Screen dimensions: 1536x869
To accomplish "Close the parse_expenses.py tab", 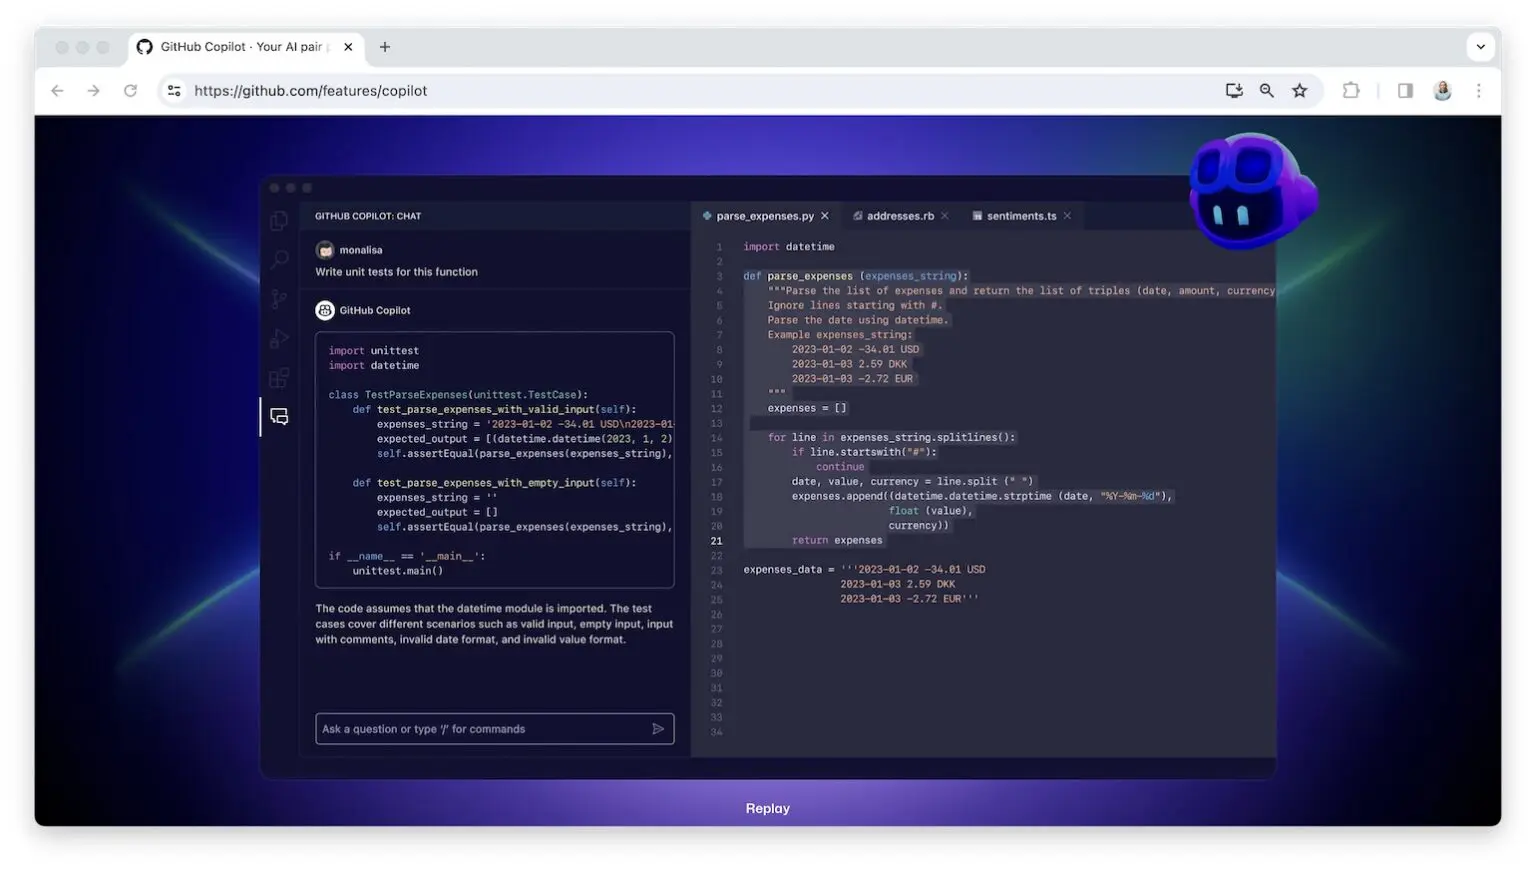I will click(825, 215).
